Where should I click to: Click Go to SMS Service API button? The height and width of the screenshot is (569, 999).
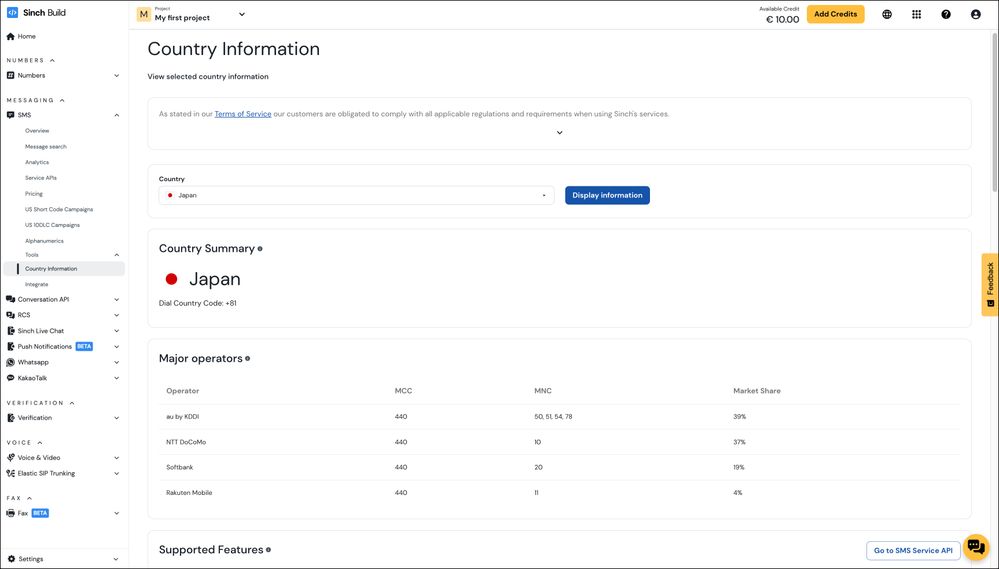point(913,551)
